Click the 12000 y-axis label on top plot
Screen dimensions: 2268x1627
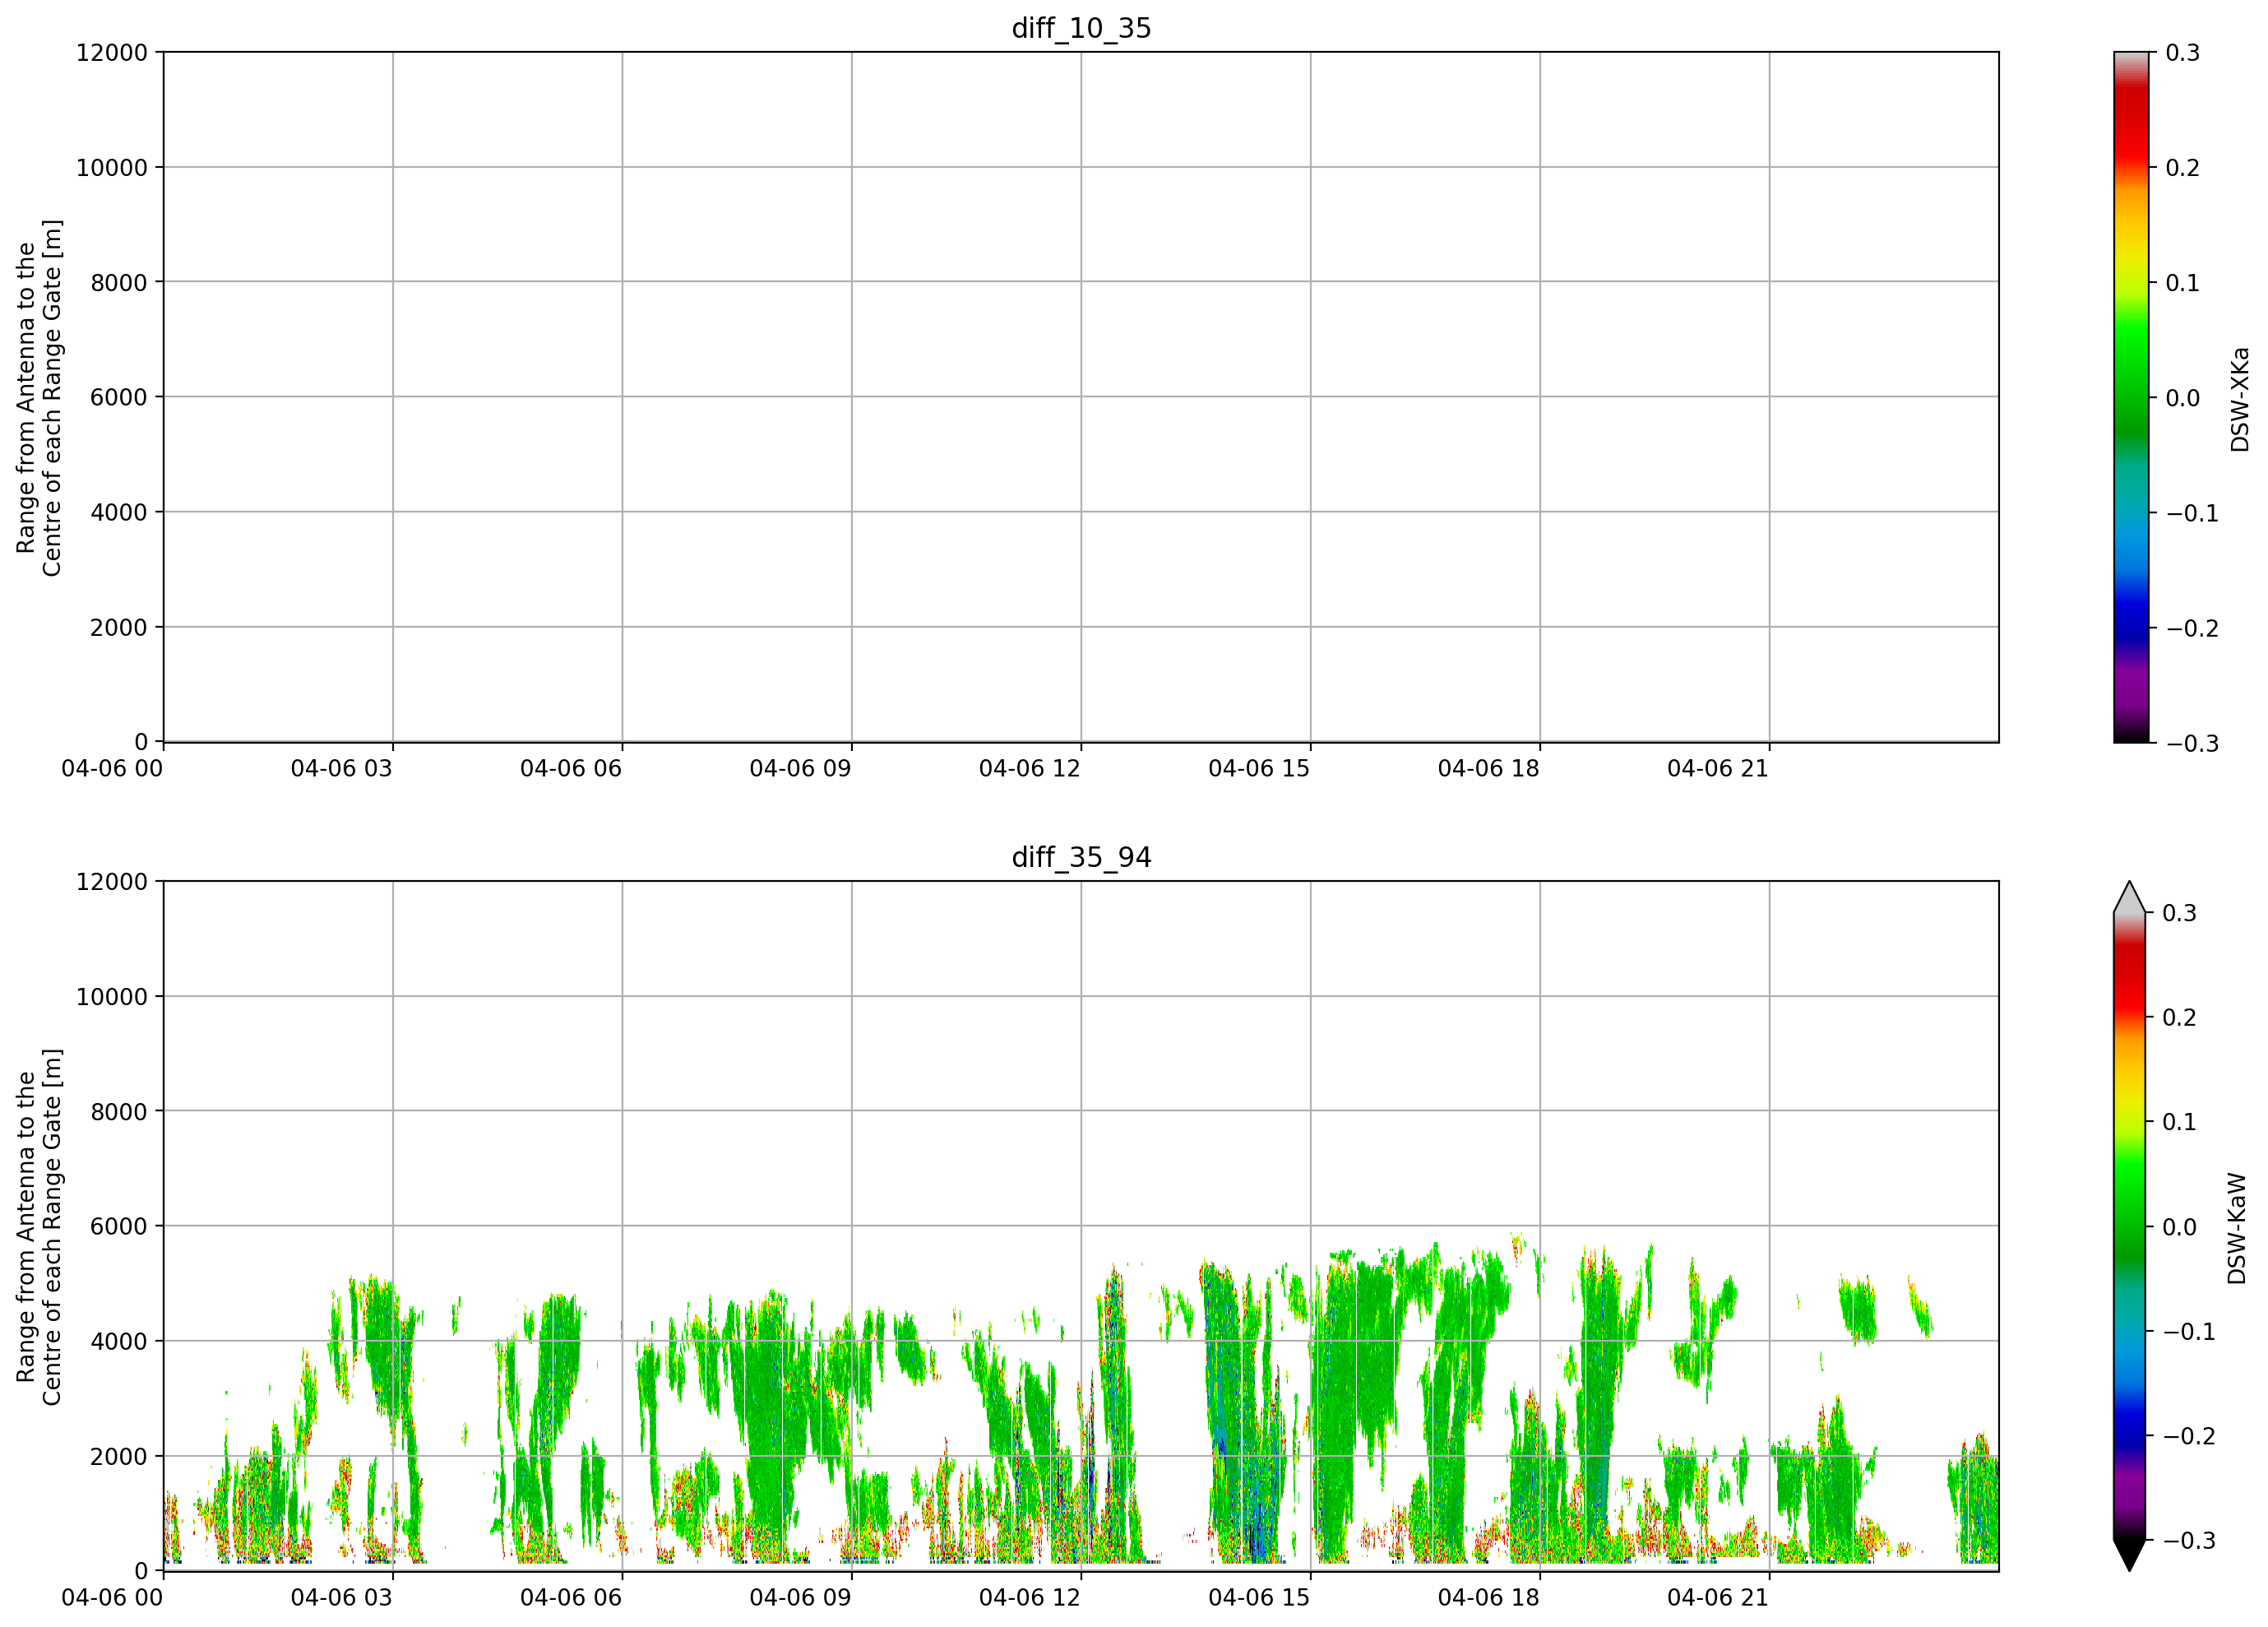pyautogui.click(x=112, y=52)
